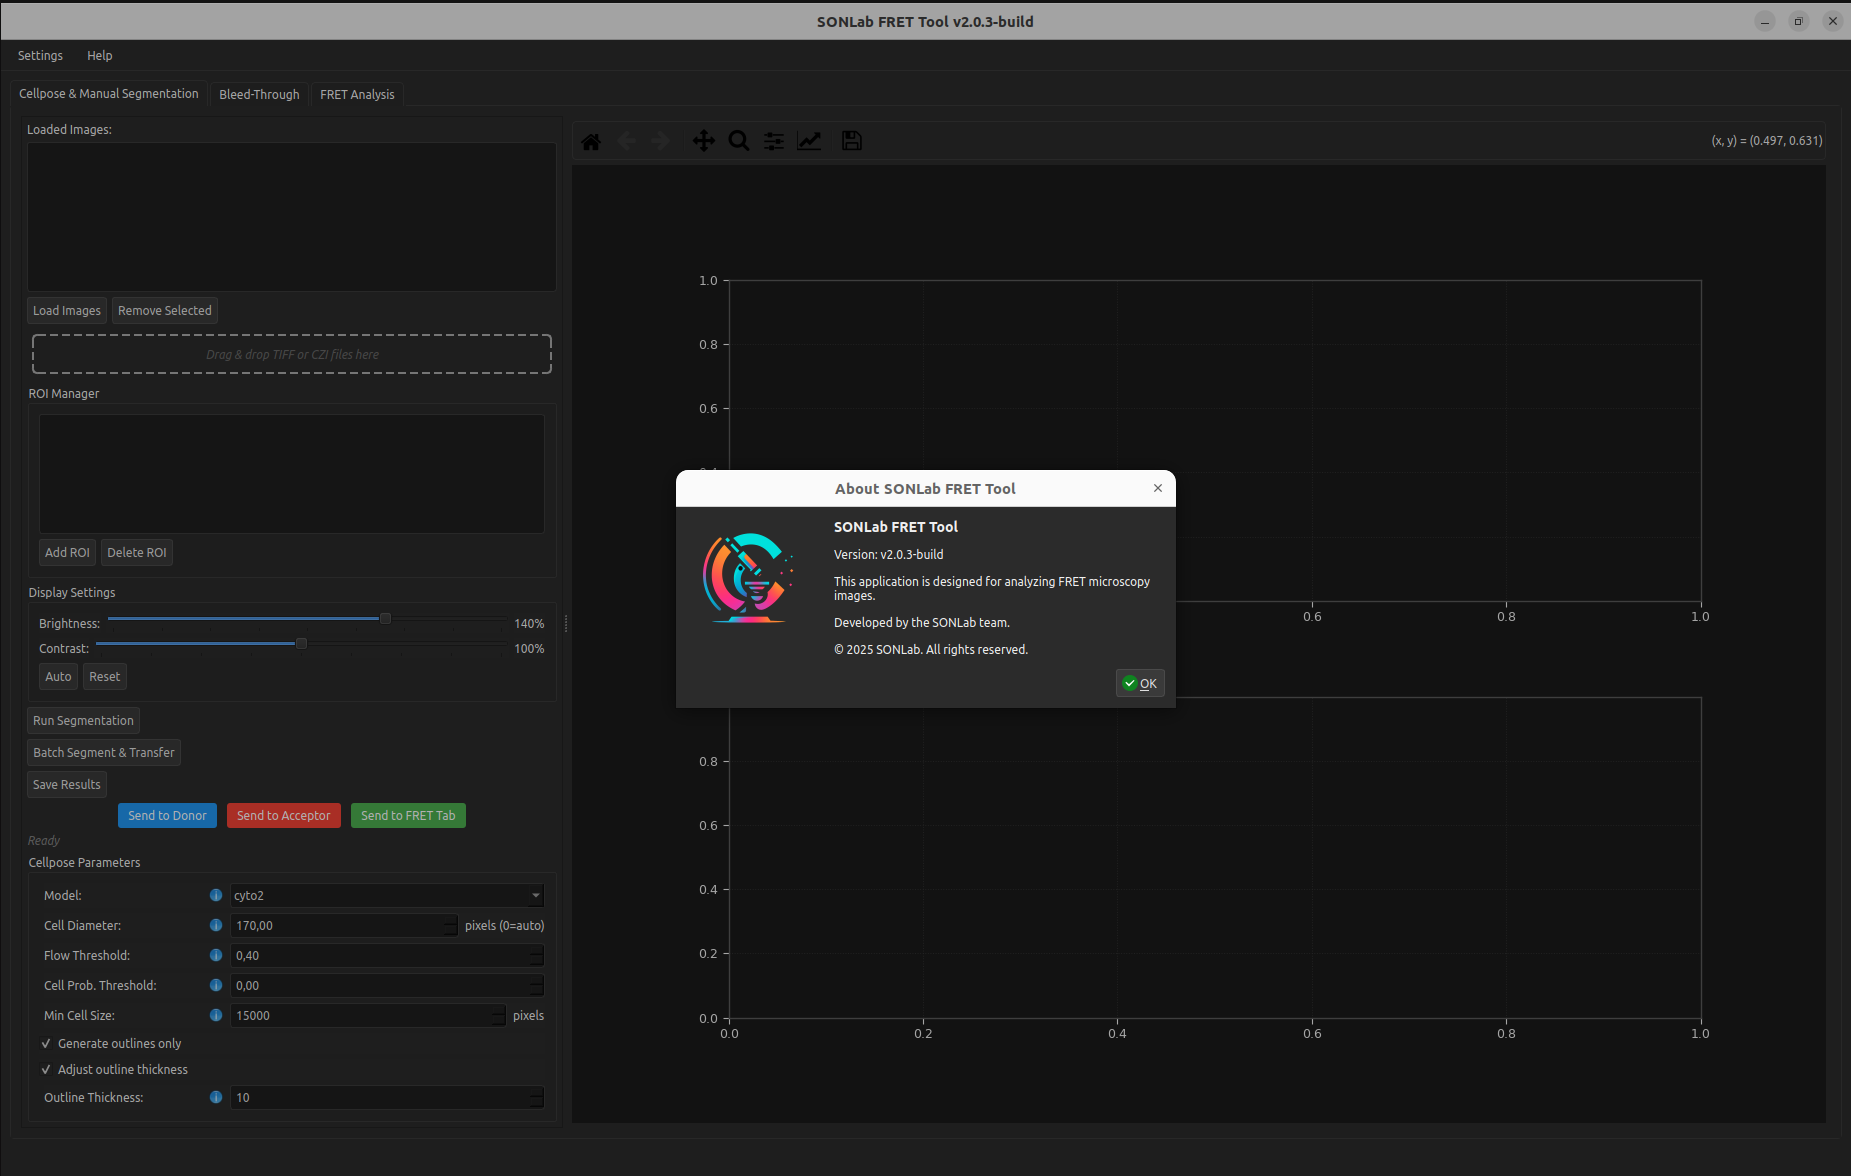
Task: Click Batch Segment & Transfer button
Action: coord(104,752)
